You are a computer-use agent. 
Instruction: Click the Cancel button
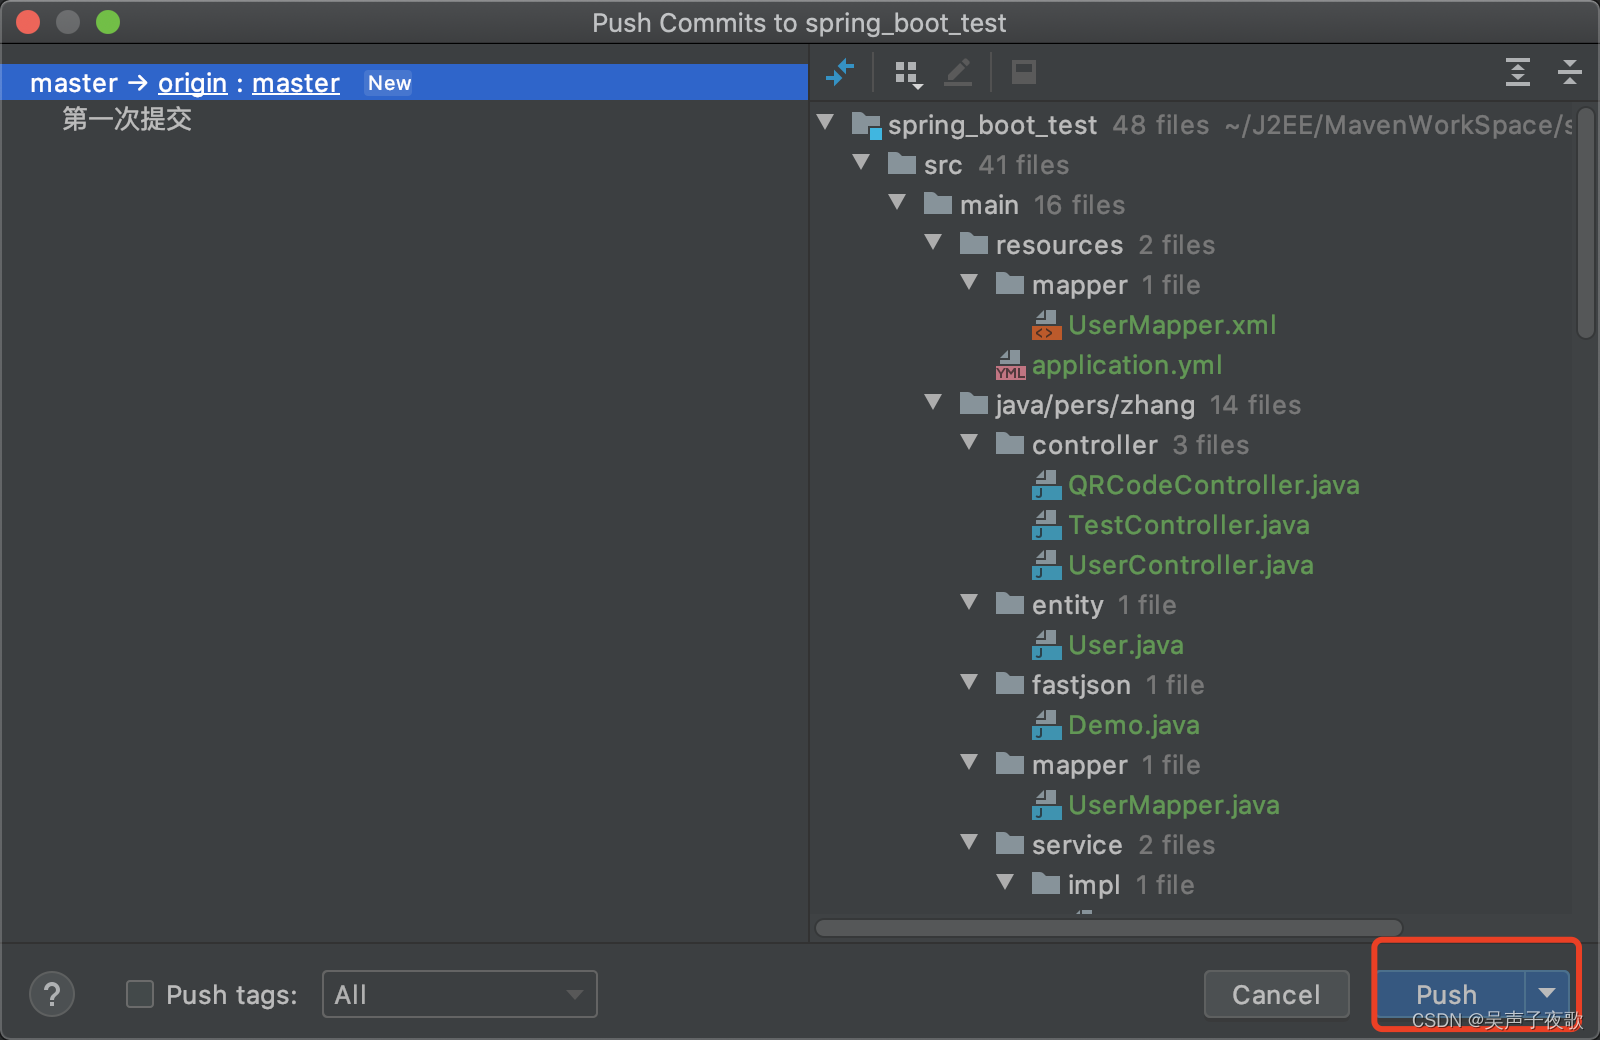click(1276, 994)
